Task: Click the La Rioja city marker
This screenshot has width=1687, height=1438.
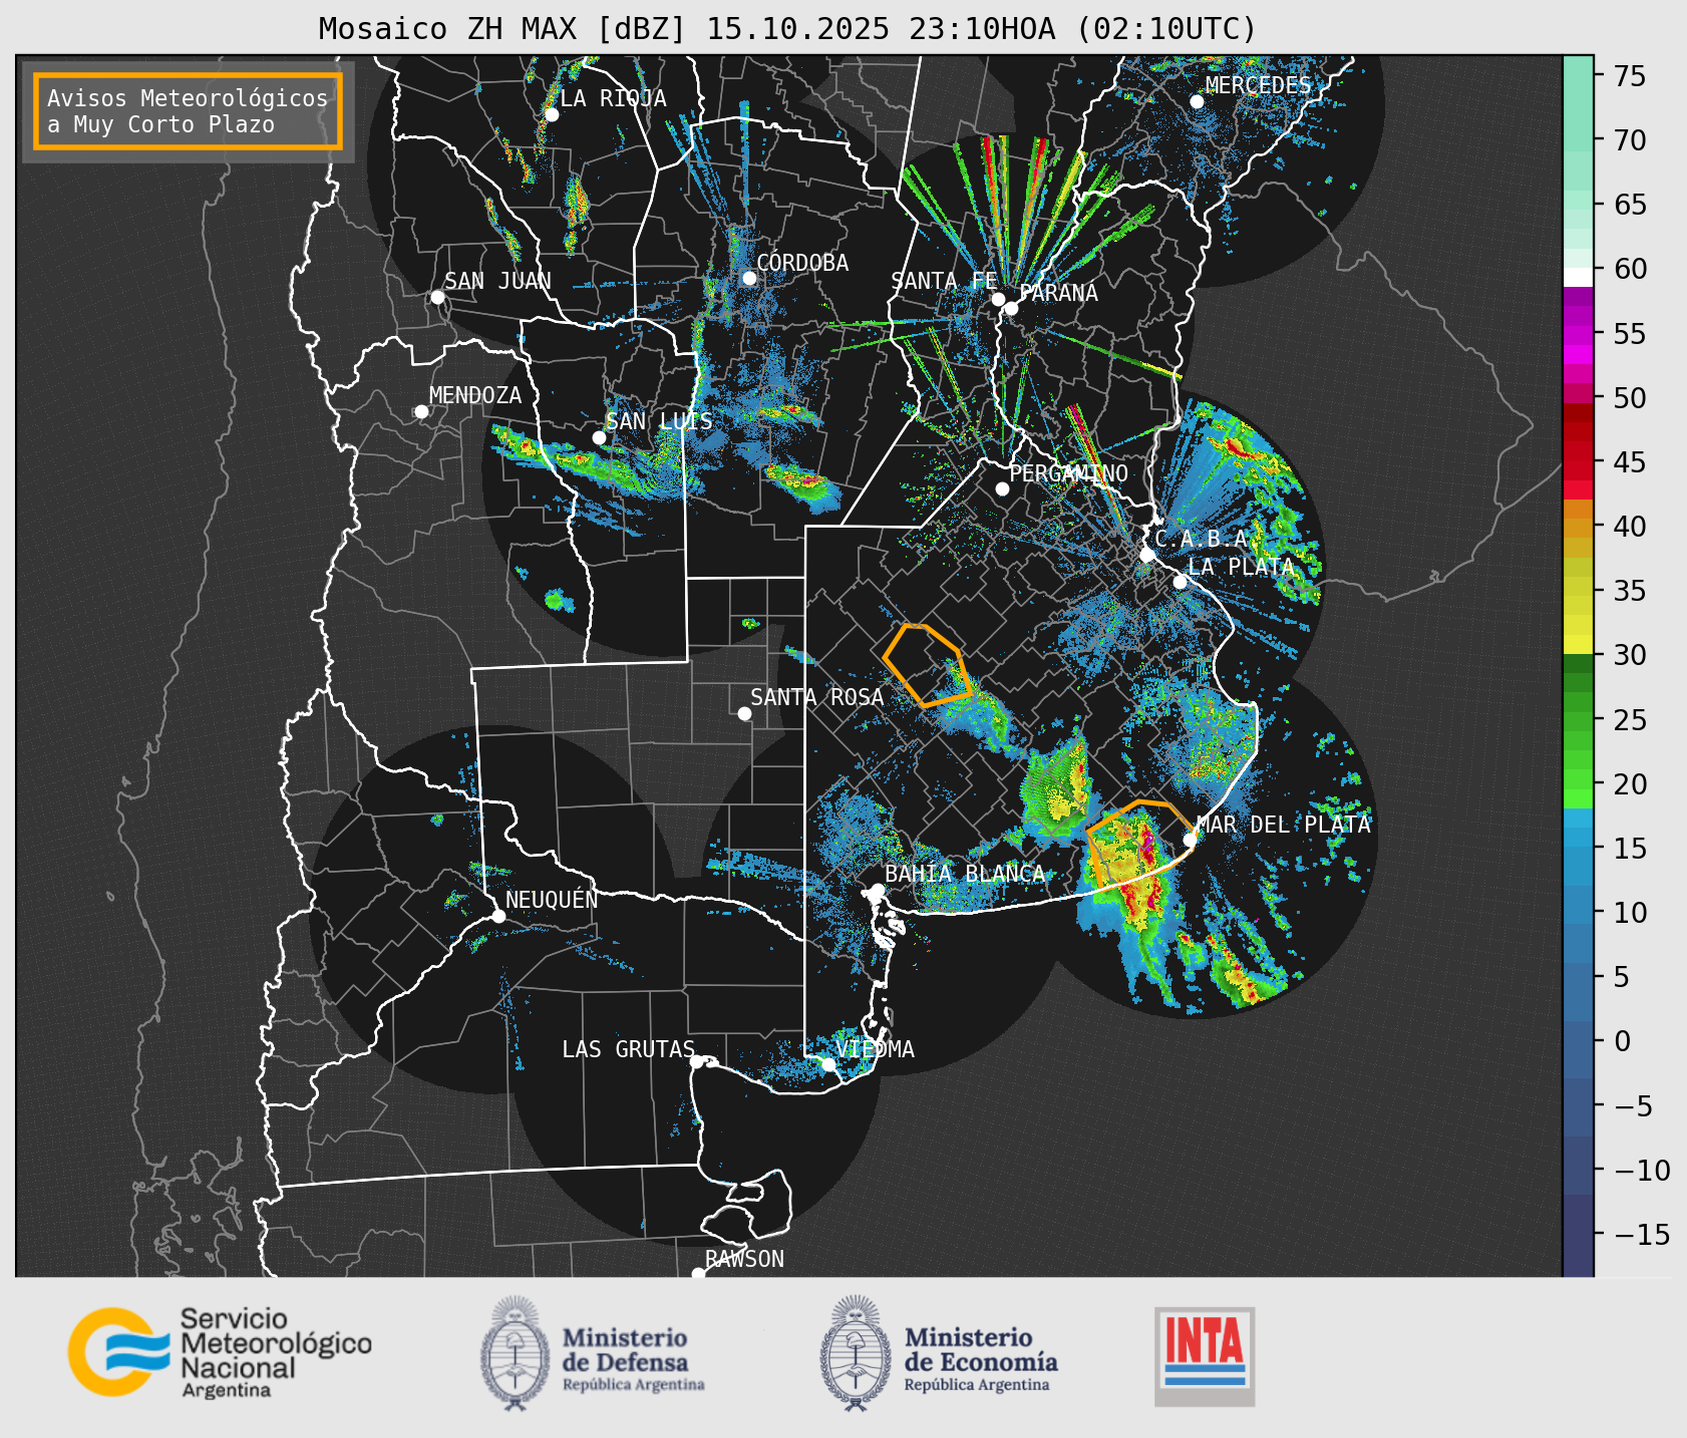Action: (x=551, y=115)
